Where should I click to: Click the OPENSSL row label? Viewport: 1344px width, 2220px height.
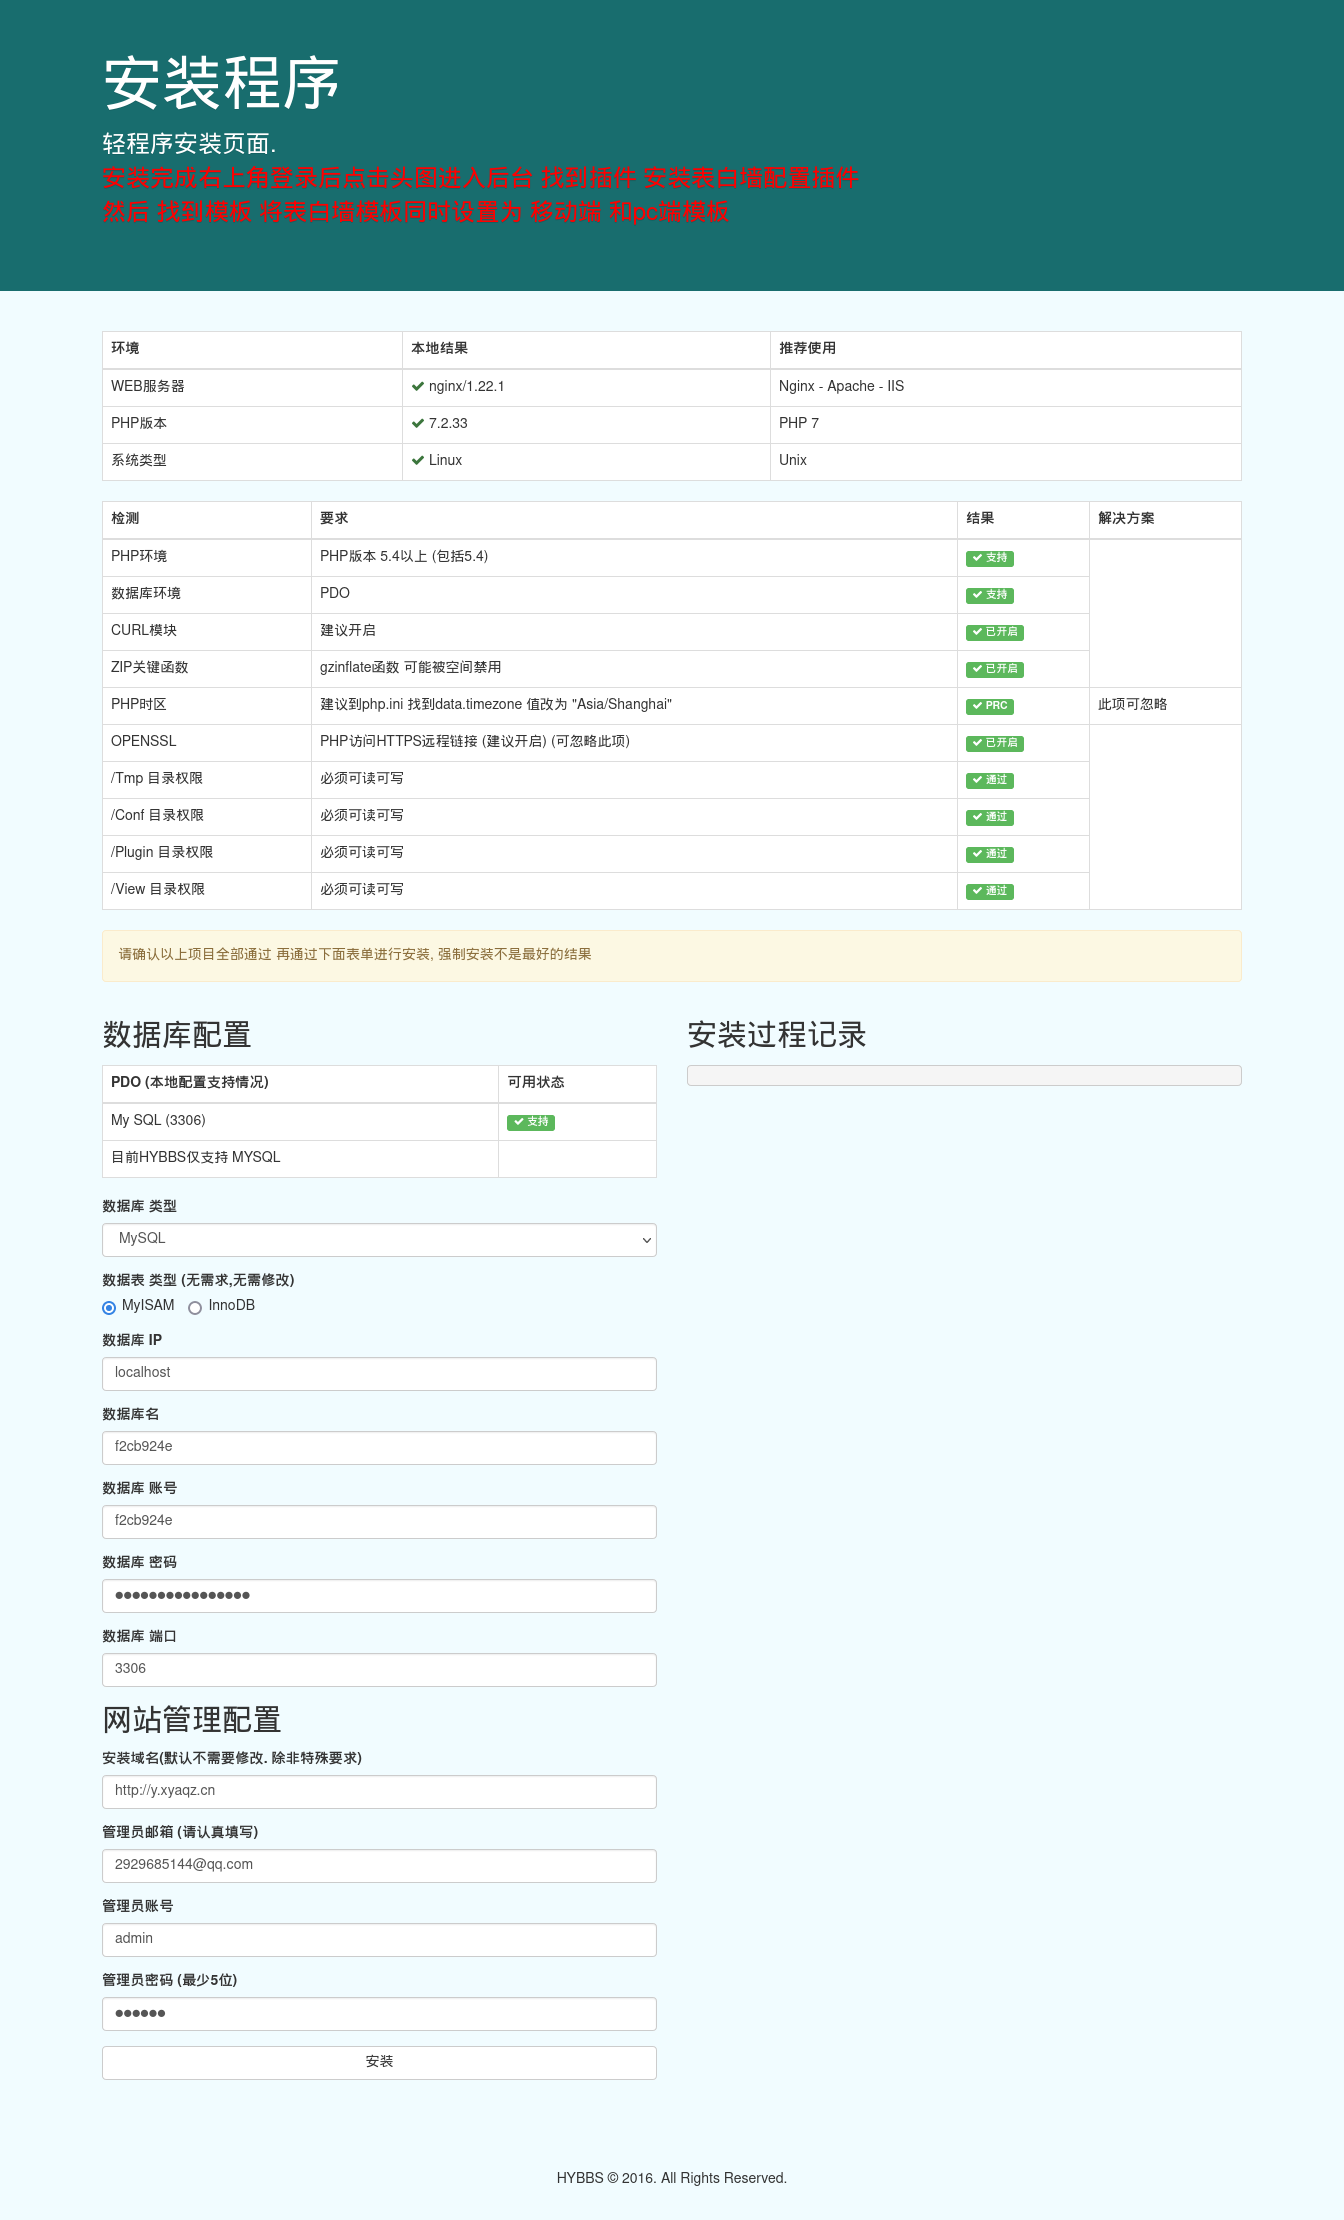[144, 742]
